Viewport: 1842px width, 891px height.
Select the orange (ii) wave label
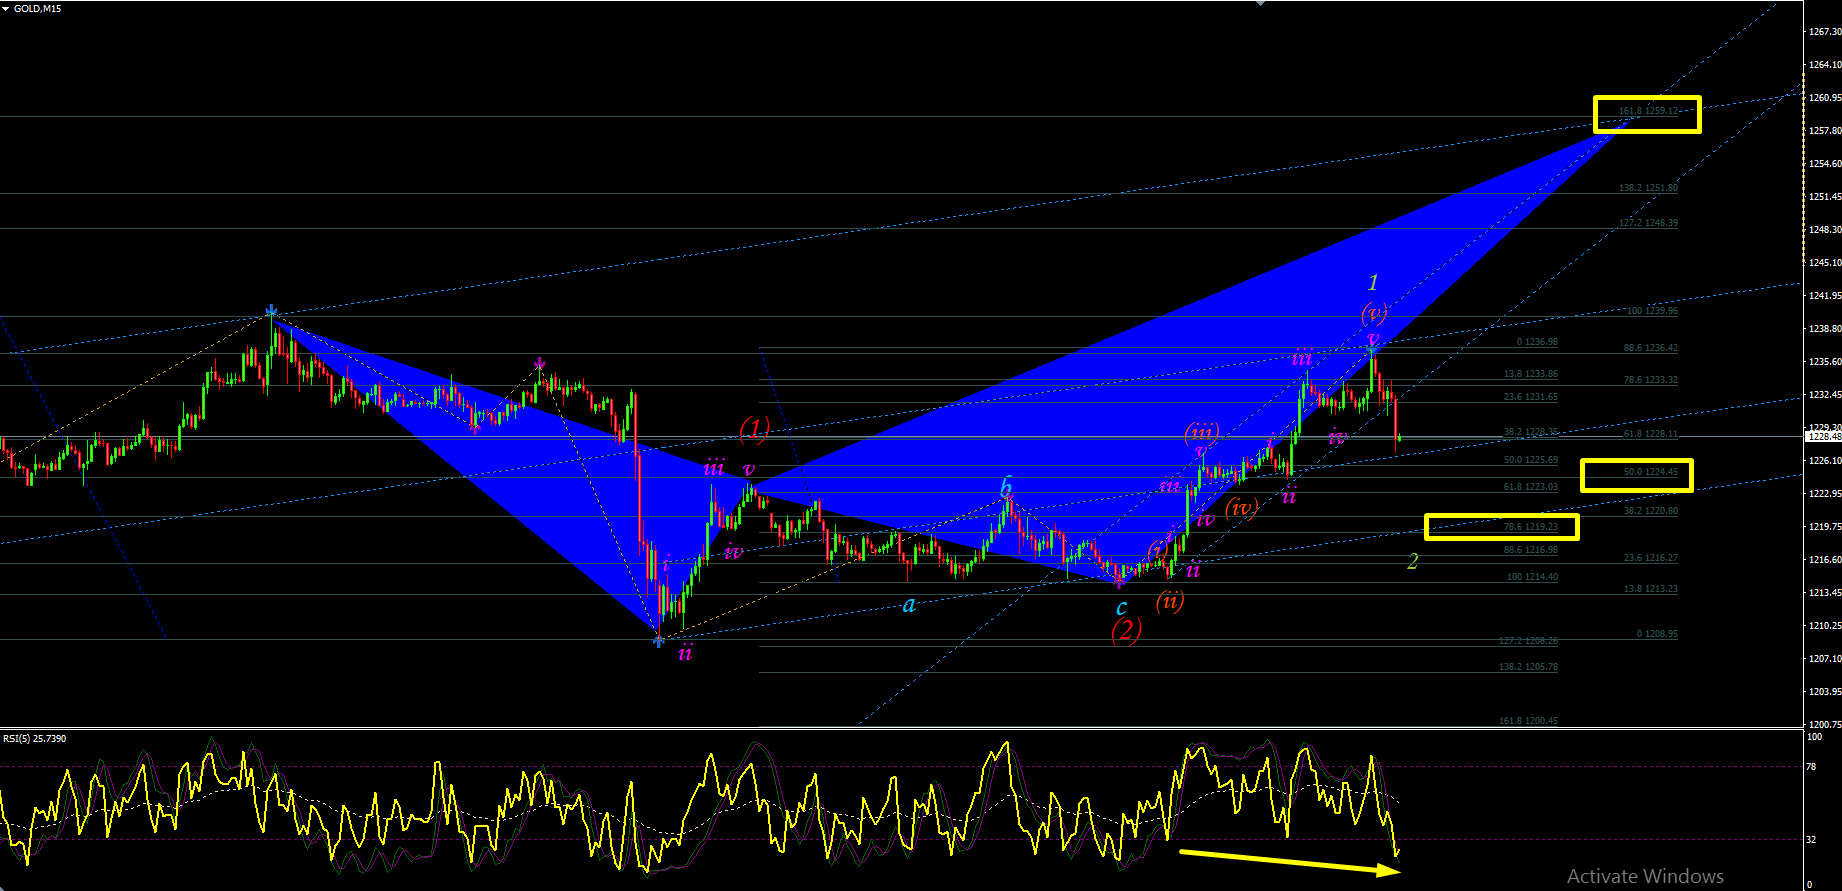(x=1170, y=601)
